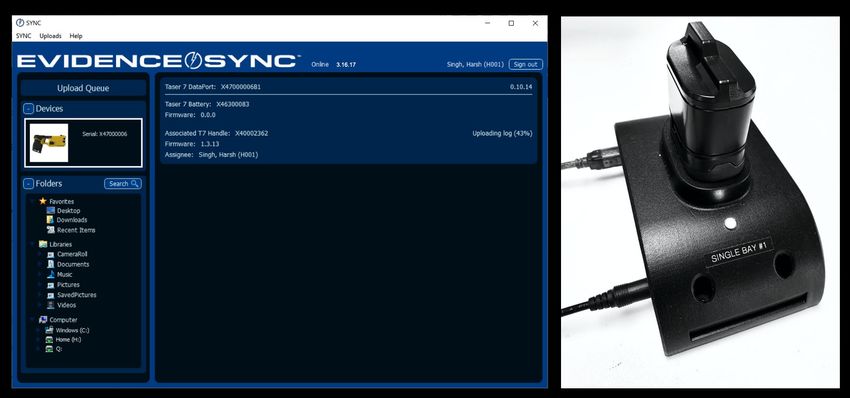The height and width of the screenshot is (398, 850).
Task: Collapse the Devices panel
Action: (x=28, y=109)
